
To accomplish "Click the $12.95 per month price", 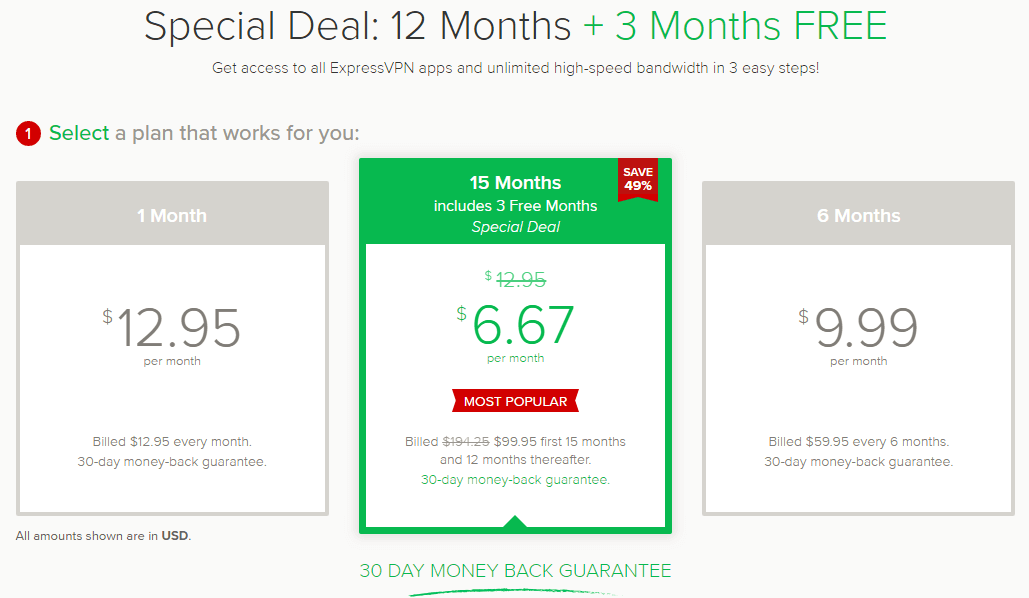I will (x=172, y=335).
